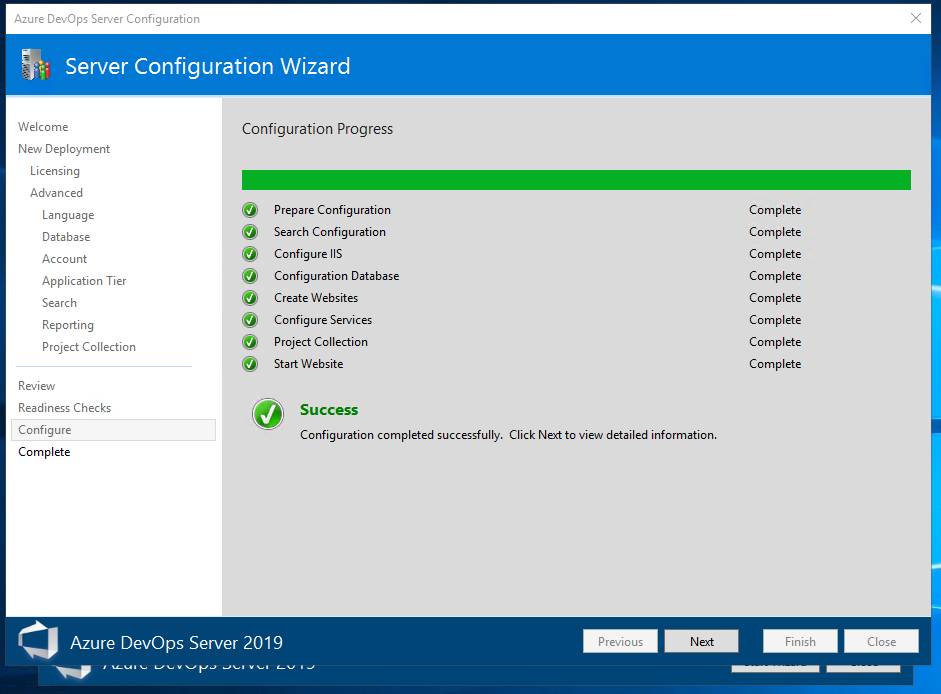Click the green configuration progress bar
This screenshot has height=694, width=941.
576,180
